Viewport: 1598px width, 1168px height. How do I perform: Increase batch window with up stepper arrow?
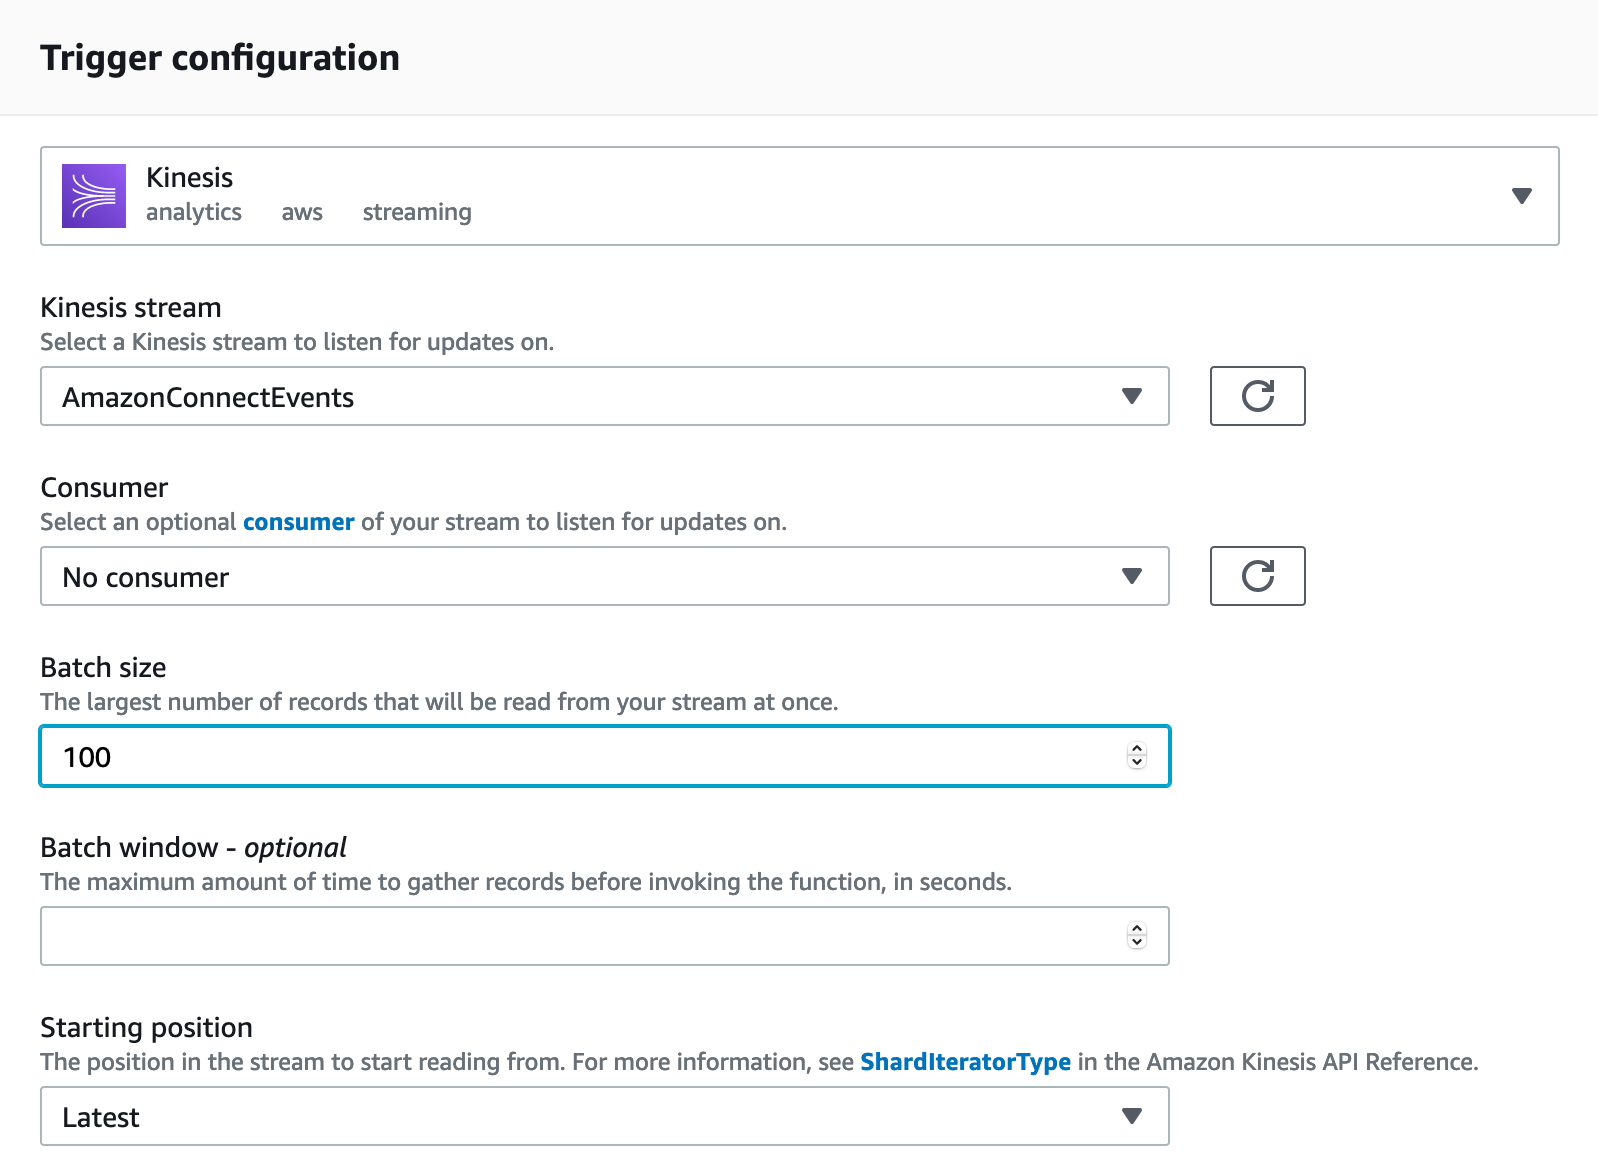[1137, 929]
